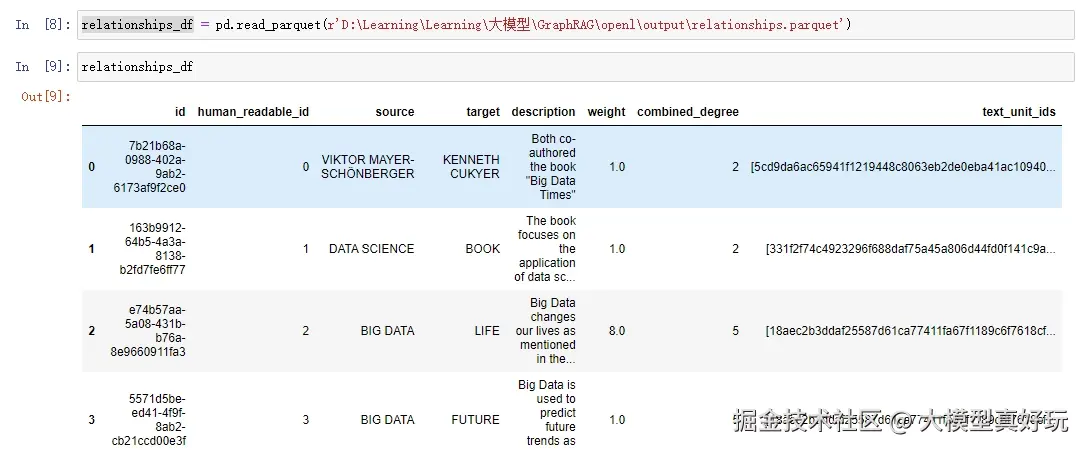Click the 'text_unit_ids' column header
This screenshot has height=450, width=1084.
click(x=1019, y=112)
